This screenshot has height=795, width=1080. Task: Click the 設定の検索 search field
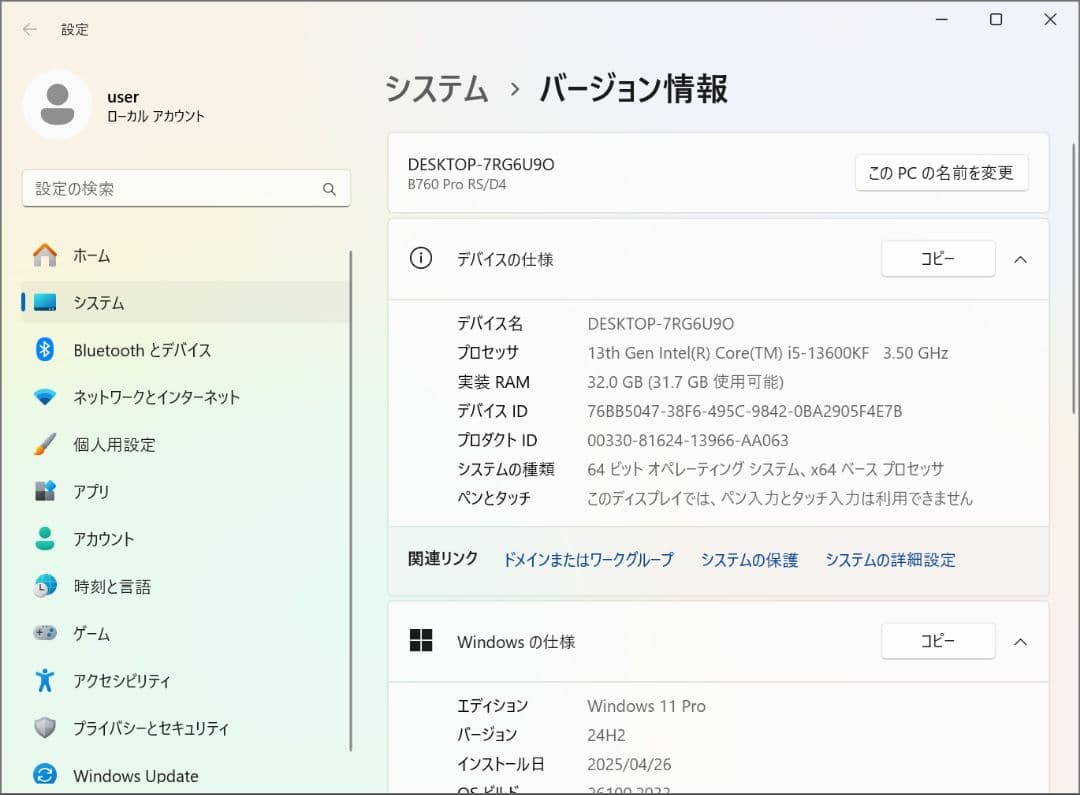click(x=186, y=188)
